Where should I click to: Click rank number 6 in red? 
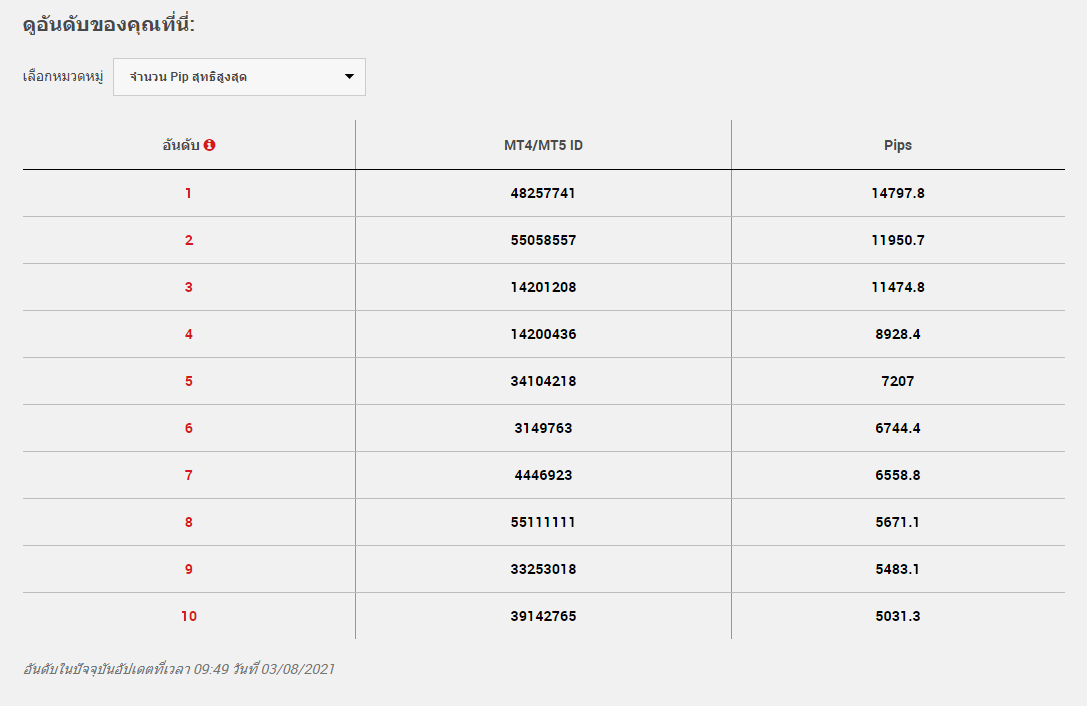(x=189, y=428)
